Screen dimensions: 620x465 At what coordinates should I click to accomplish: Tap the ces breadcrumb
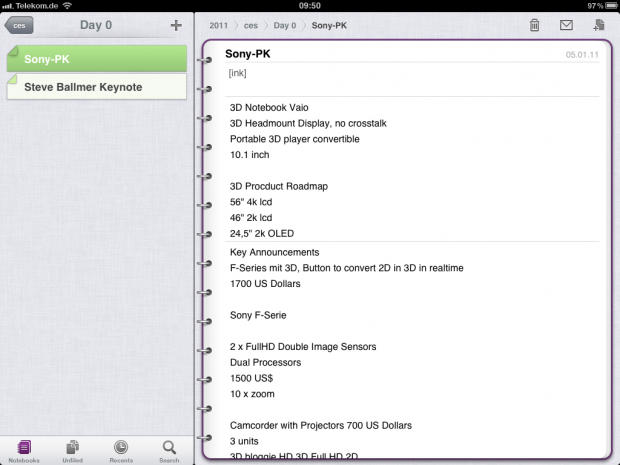click(x=251, y=25)
